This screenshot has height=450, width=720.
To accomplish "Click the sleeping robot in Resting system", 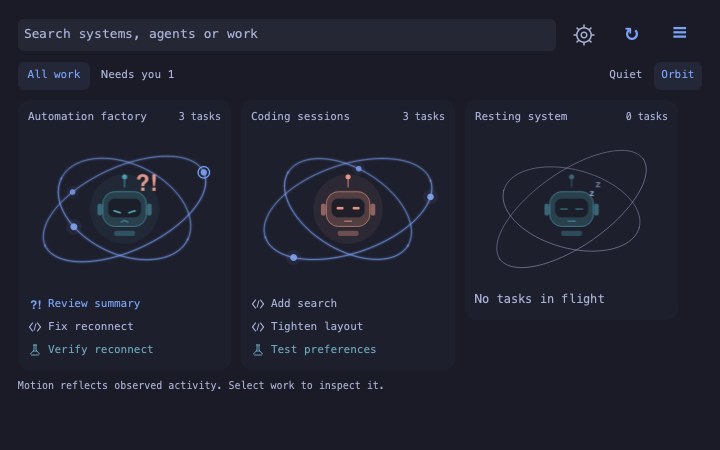I will 571,208.
